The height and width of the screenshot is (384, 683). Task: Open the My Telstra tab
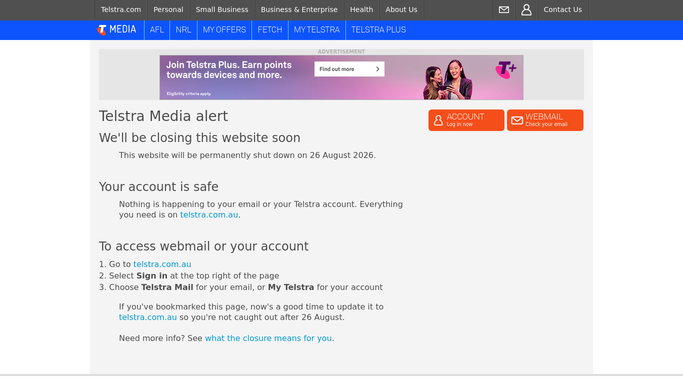[317, 30]
